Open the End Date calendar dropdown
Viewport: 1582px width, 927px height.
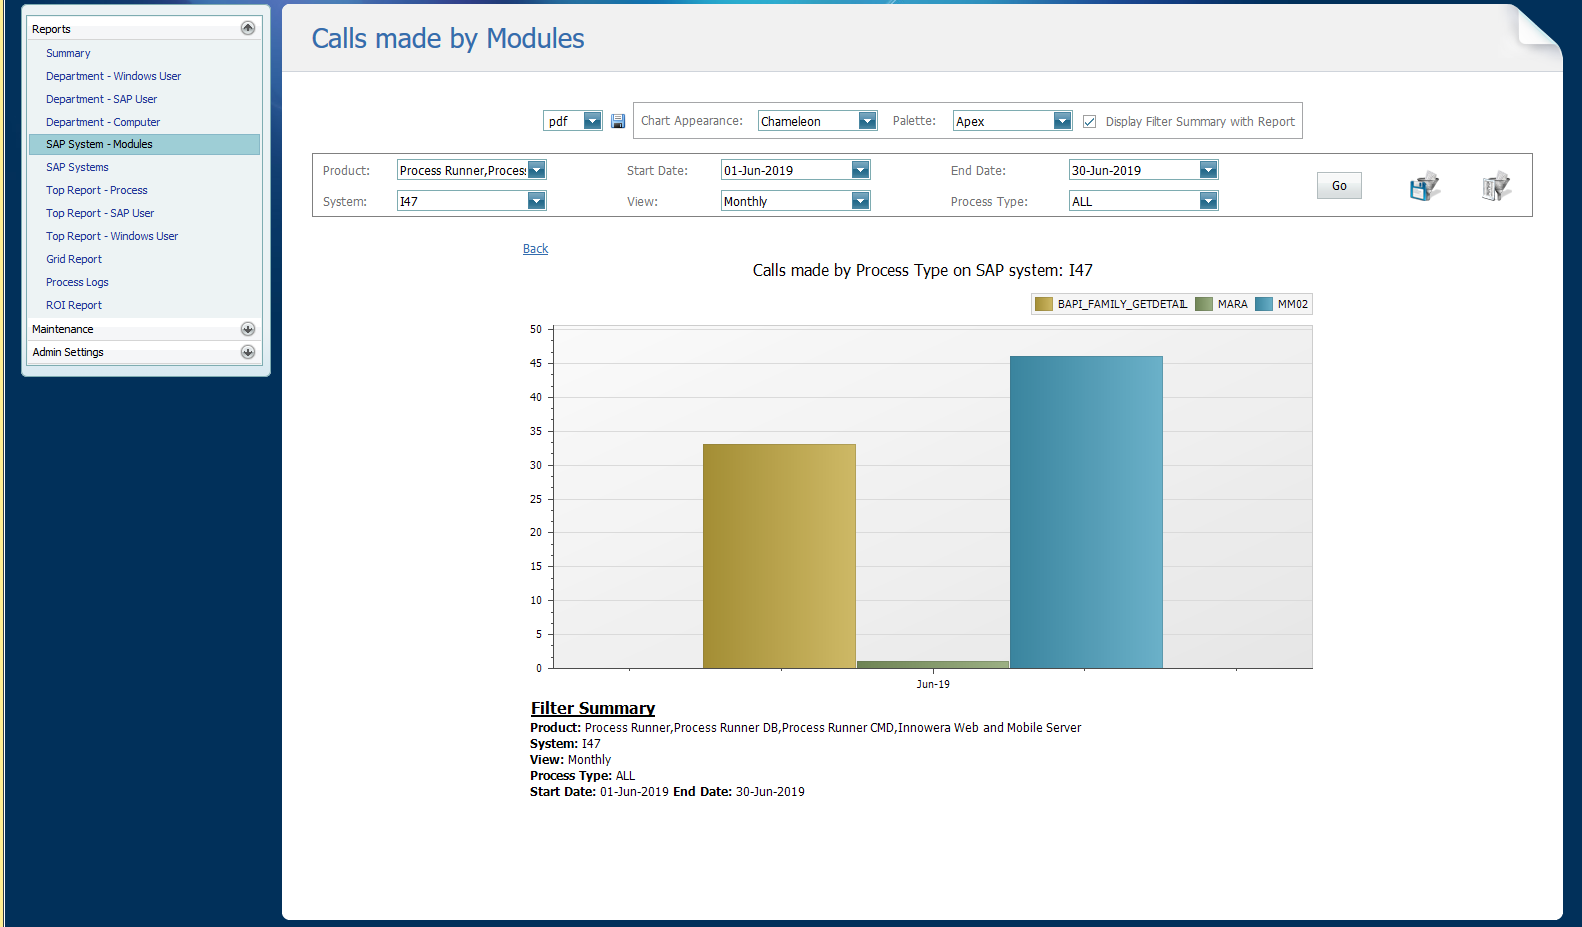[x=1208, y=170]
